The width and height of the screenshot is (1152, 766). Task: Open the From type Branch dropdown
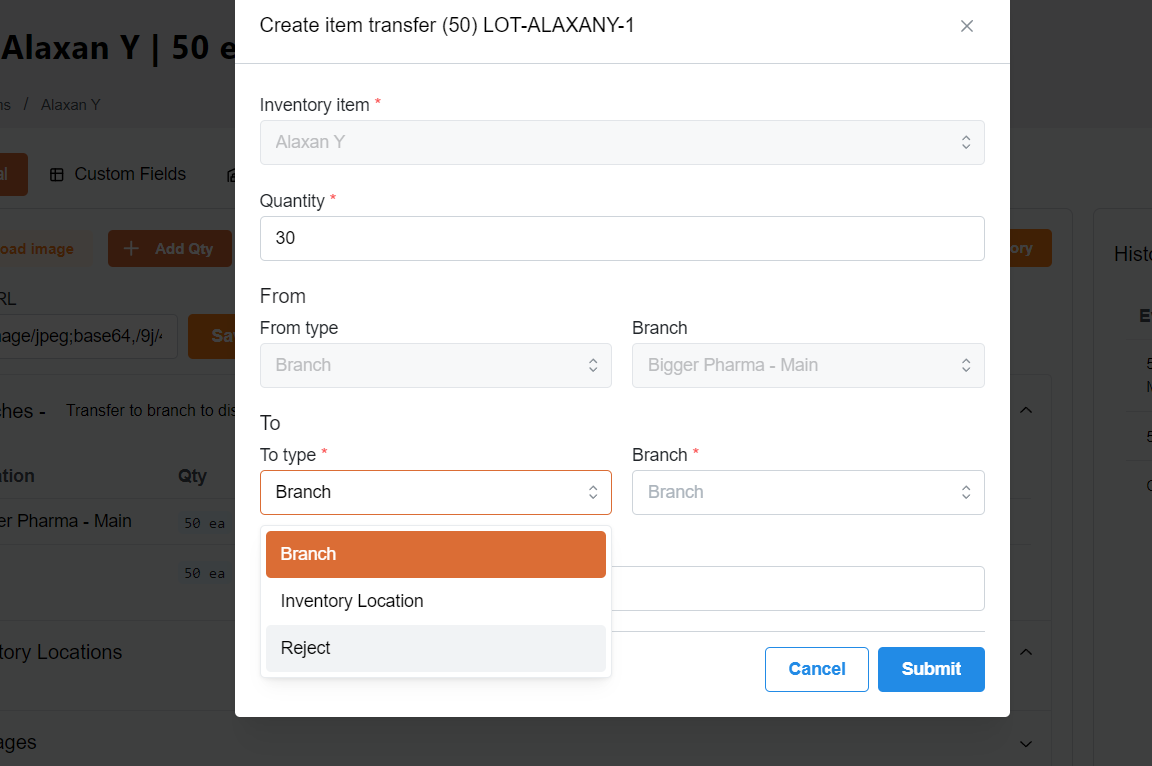[x=436, y=365]
